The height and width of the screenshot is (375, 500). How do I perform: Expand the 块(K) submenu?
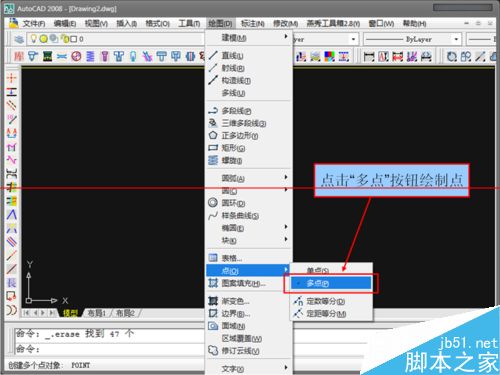coord(249,240)
